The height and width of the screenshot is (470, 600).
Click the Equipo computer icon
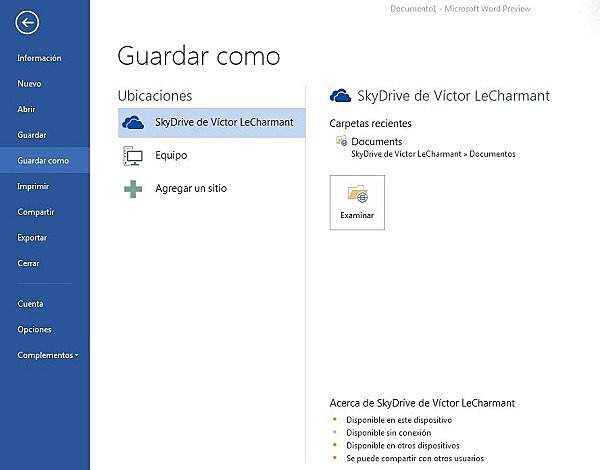click(x=133, y=156)
